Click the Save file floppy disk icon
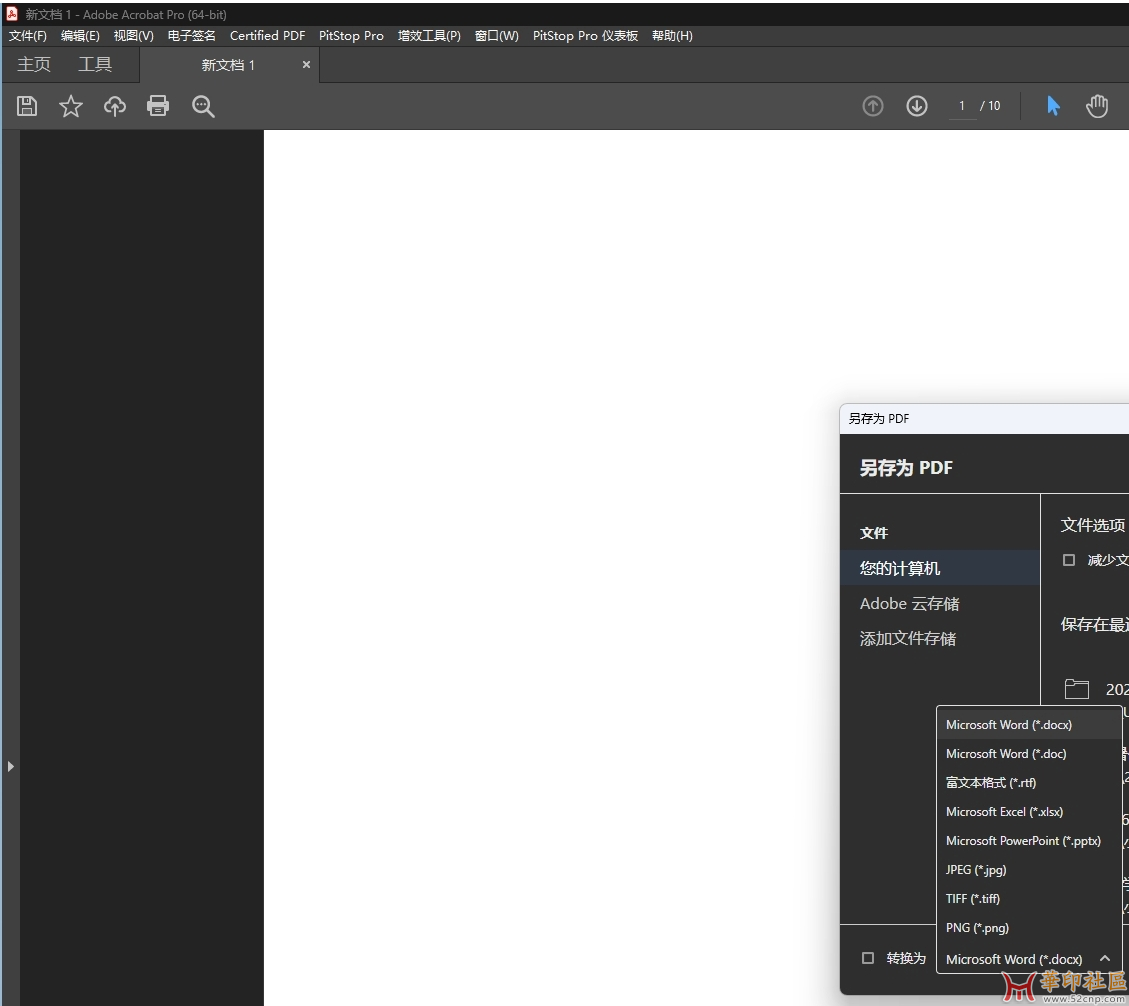The image size is (1129, 1006). point(27,106)
